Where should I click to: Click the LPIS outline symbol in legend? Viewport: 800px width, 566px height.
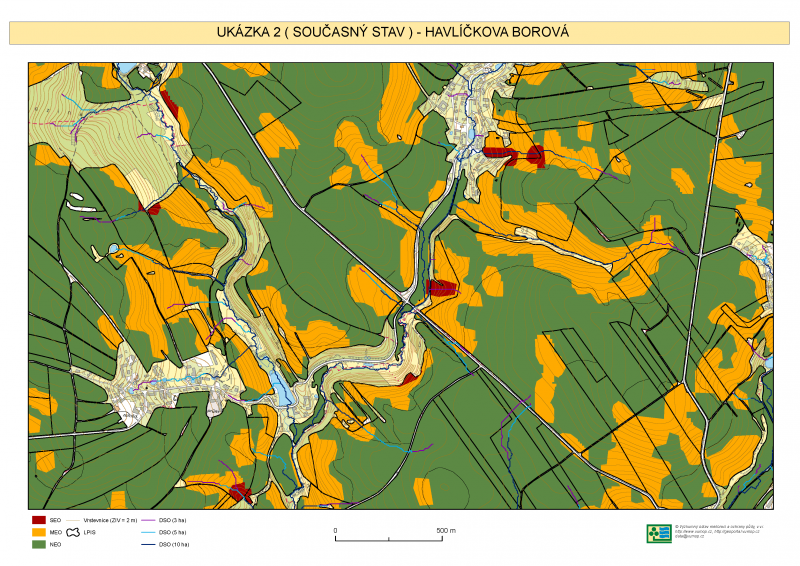click(73, 533)
